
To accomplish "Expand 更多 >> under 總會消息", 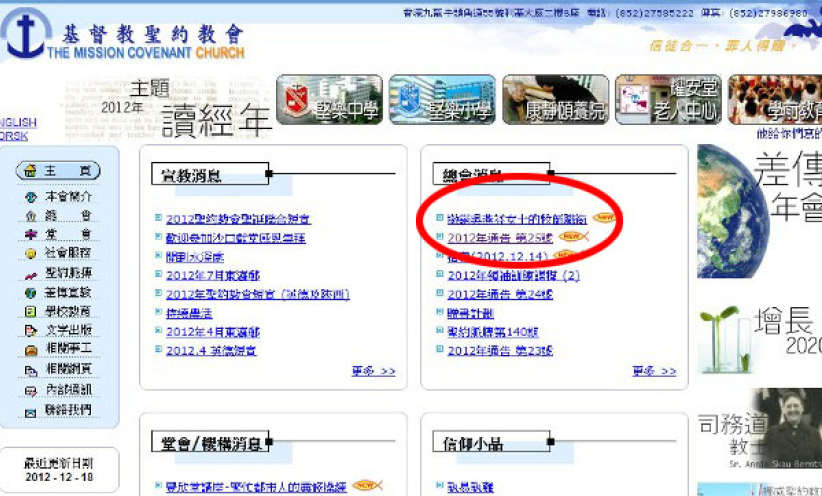I will 654,371.
